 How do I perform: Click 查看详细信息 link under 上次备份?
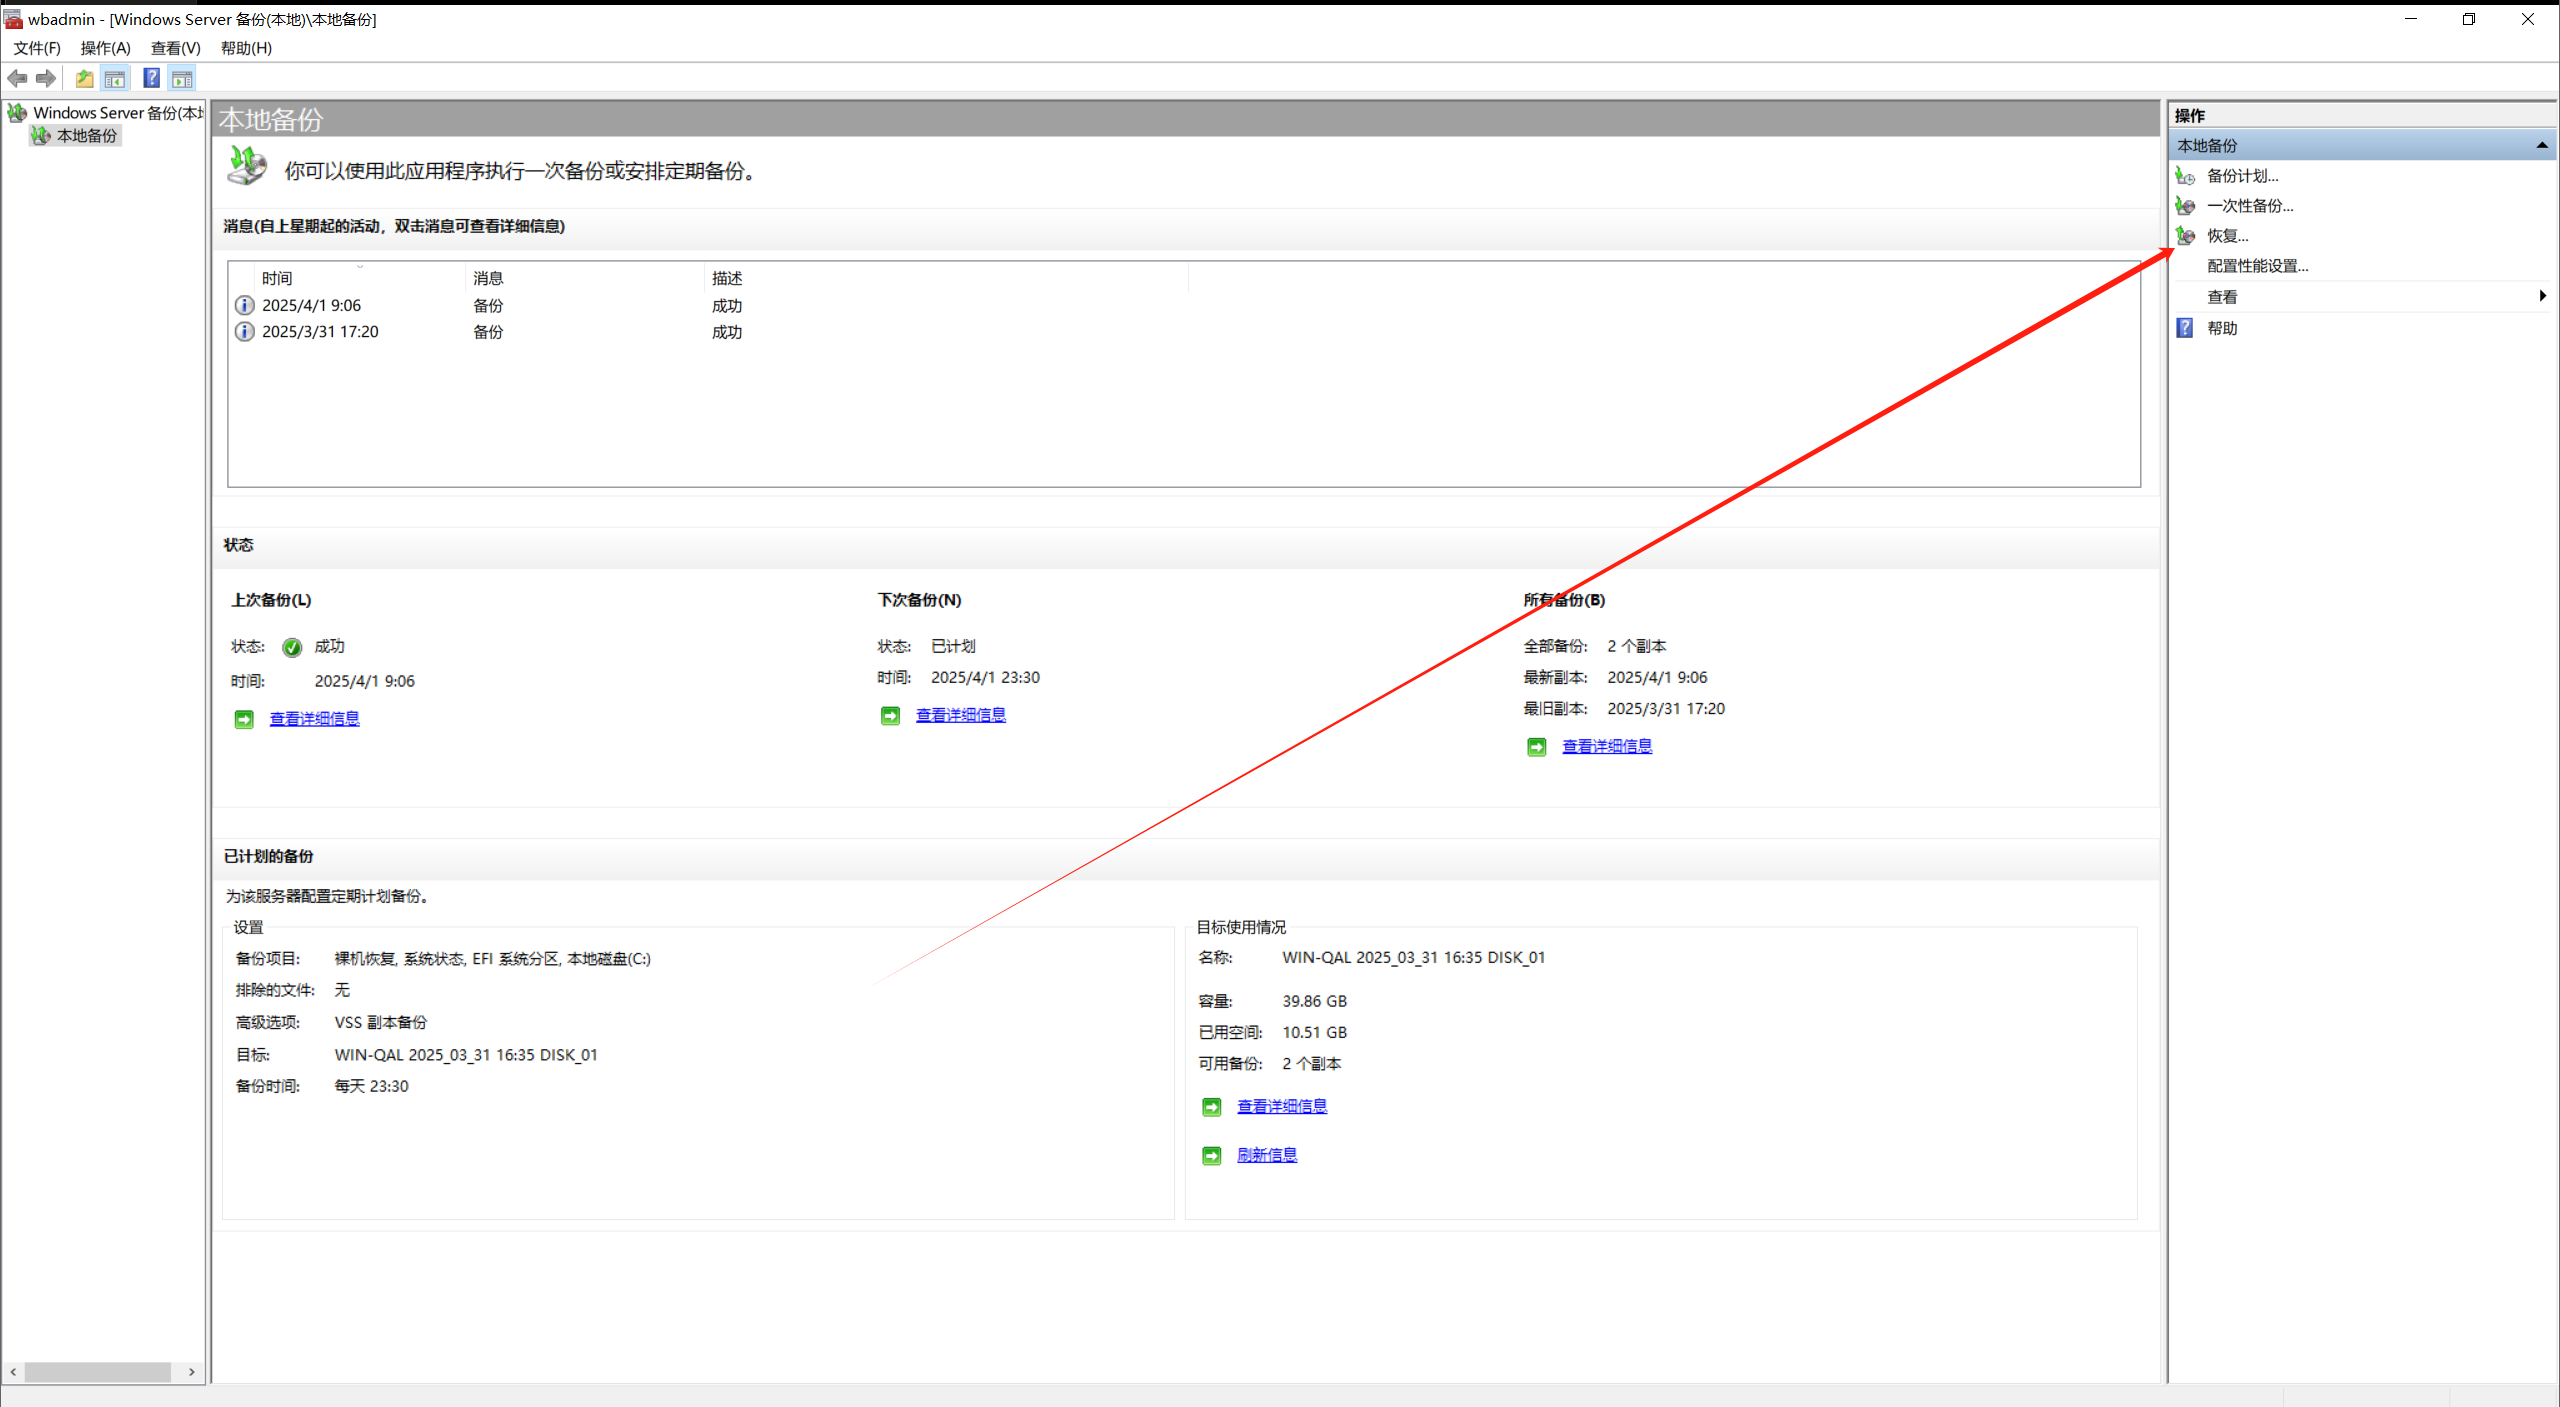click(x=314, y=719)
